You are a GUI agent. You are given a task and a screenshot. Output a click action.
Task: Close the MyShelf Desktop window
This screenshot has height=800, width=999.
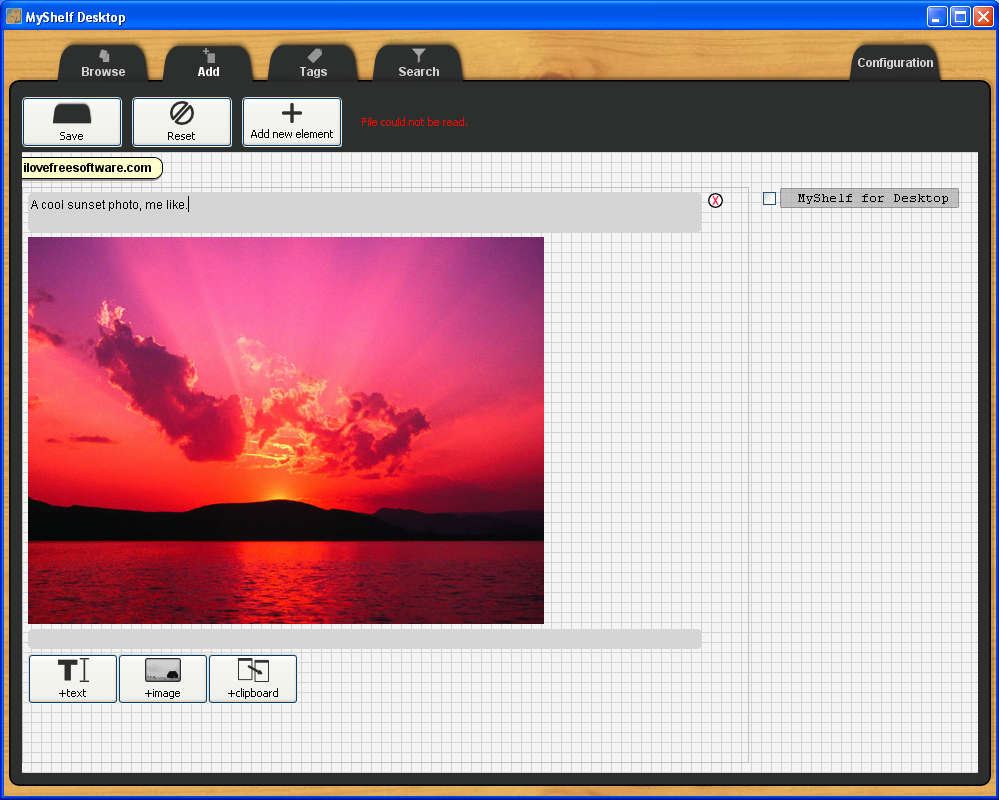983,17
